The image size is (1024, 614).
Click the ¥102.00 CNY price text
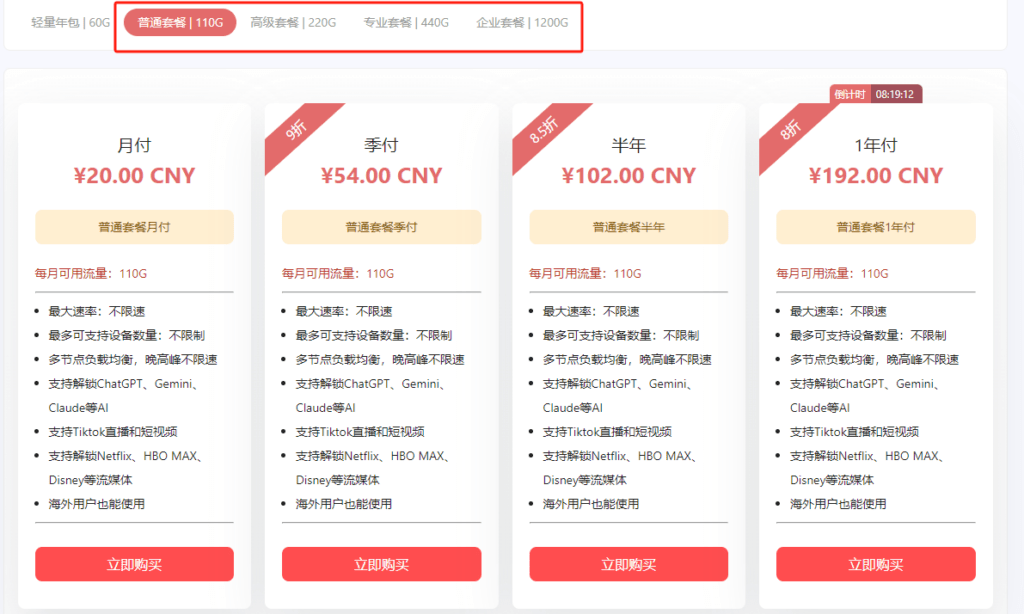[629, 176]
